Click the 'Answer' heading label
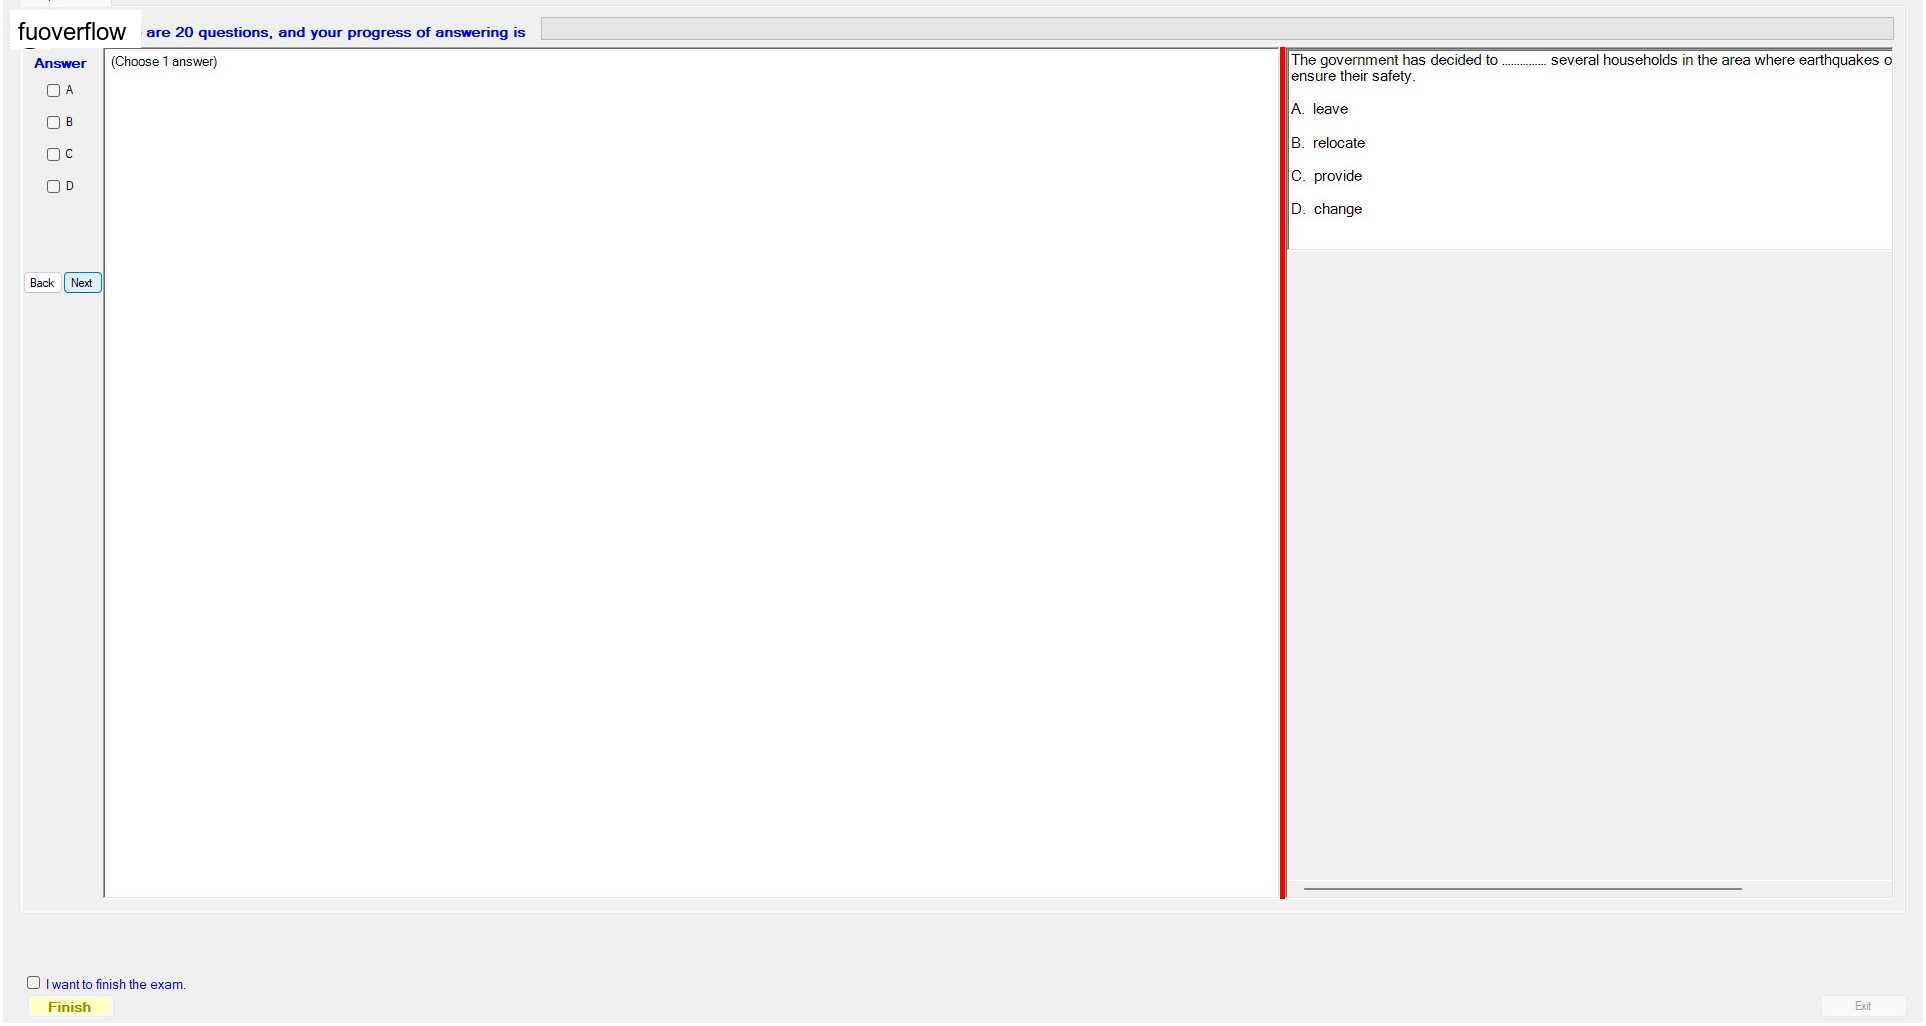The image size is (1926, 1026). pyautogui.click(x=60, y=63)
